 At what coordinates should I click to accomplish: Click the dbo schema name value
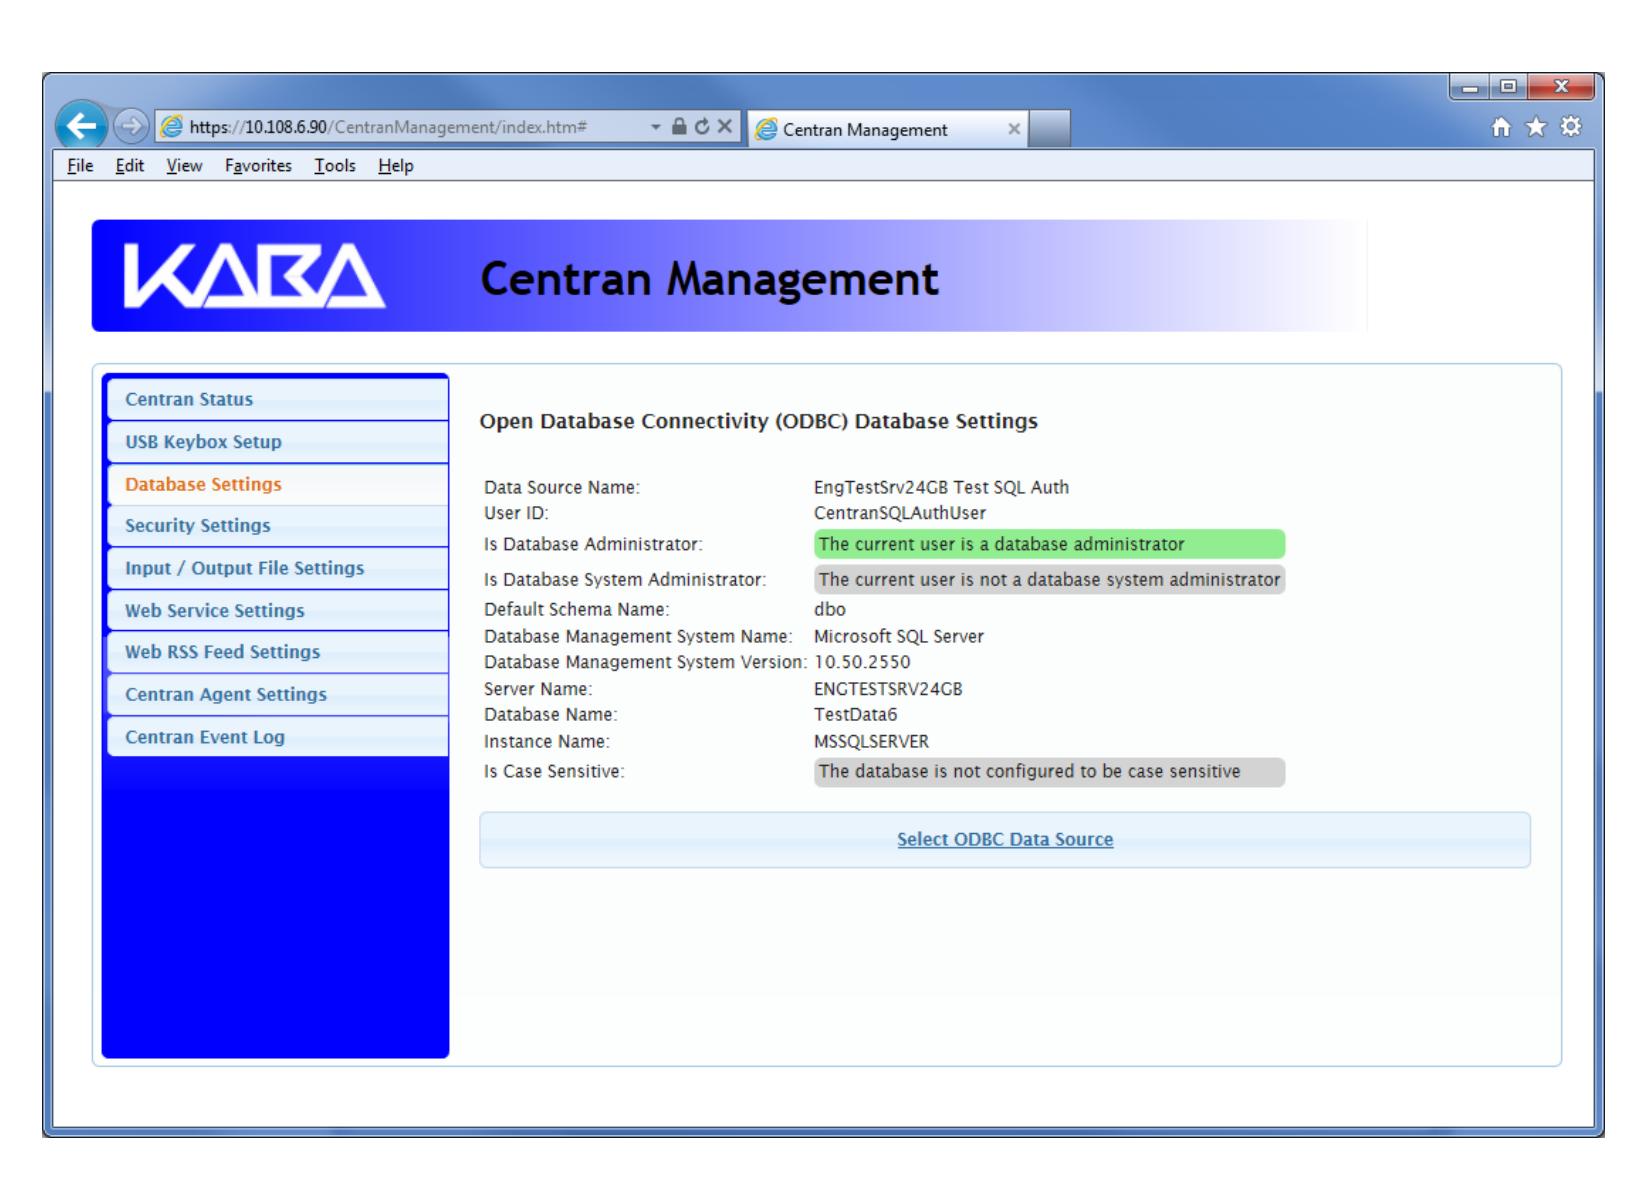tap(830, 610)
